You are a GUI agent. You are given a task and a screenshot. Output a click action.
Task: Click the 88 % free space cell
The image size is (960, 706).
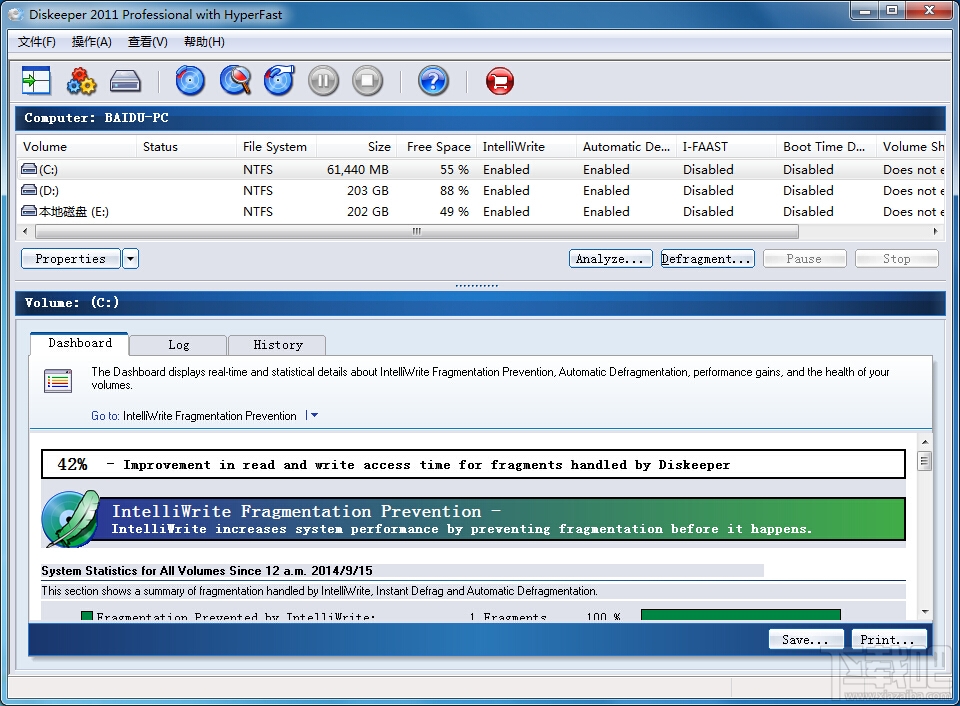coord(454,190)
